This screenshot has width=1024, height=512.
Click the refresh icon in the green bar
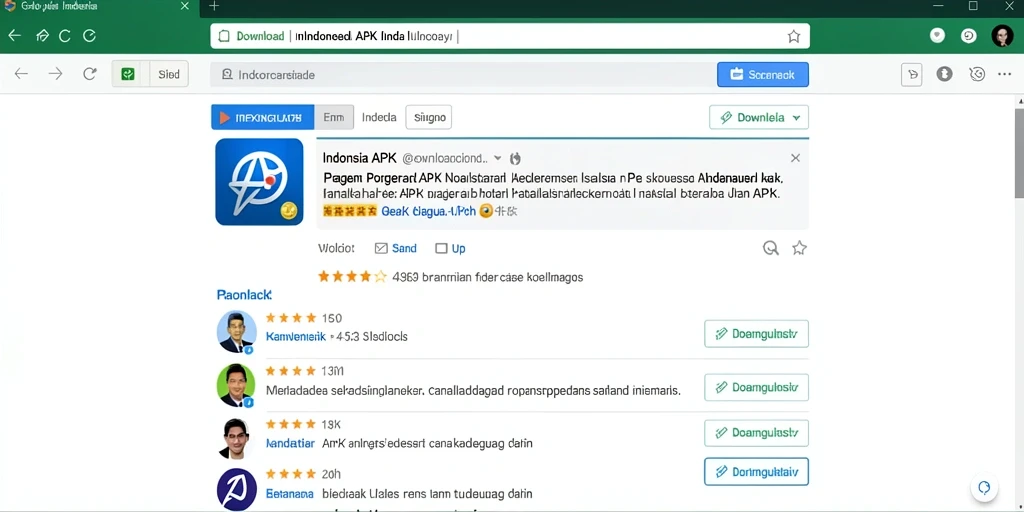pos(65,36)
